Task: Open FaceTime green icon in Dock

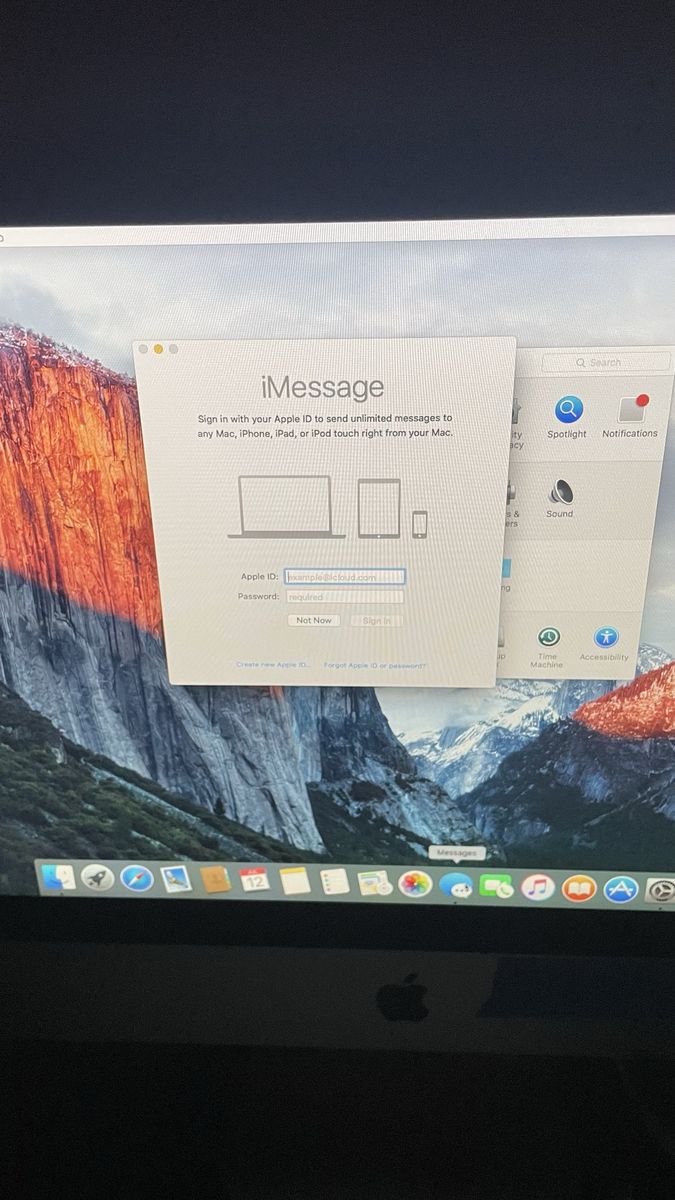Action: (496, 886)
